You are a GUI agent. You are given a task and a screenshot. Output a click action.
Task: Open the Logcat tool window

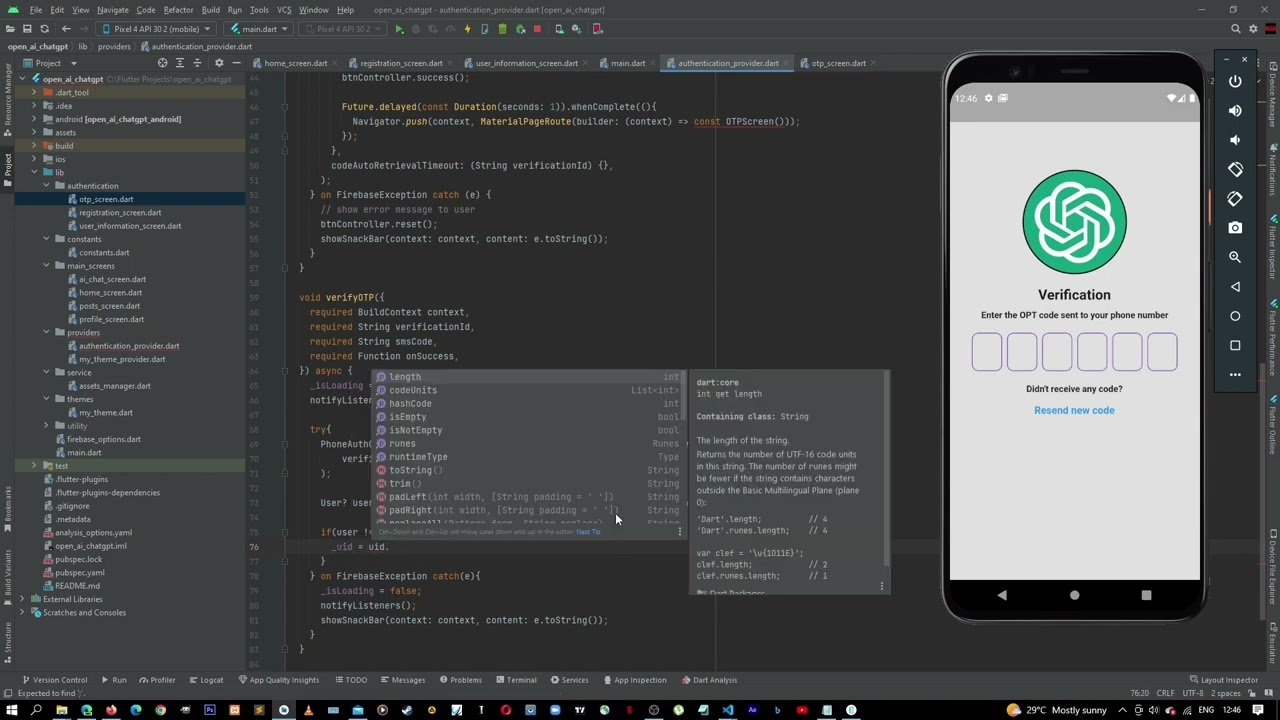[205, 680]
